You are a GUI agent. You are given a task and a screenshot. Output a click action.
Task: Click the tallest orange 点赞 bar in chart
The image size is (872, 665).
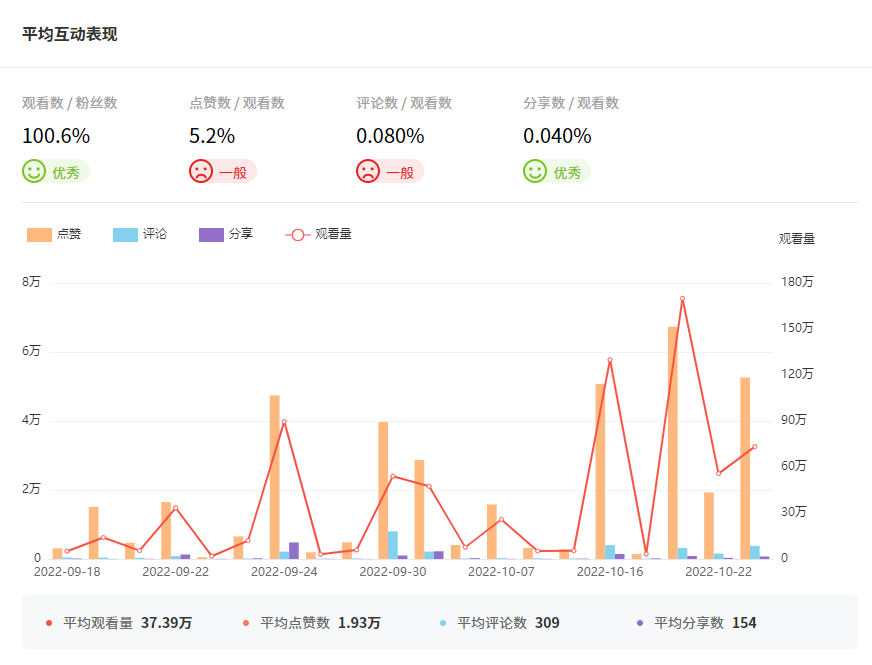tap(673, 440)
